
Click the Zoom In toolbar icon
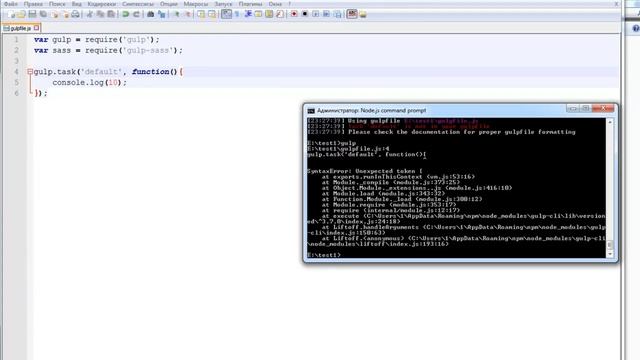click(x=177, y=14)
